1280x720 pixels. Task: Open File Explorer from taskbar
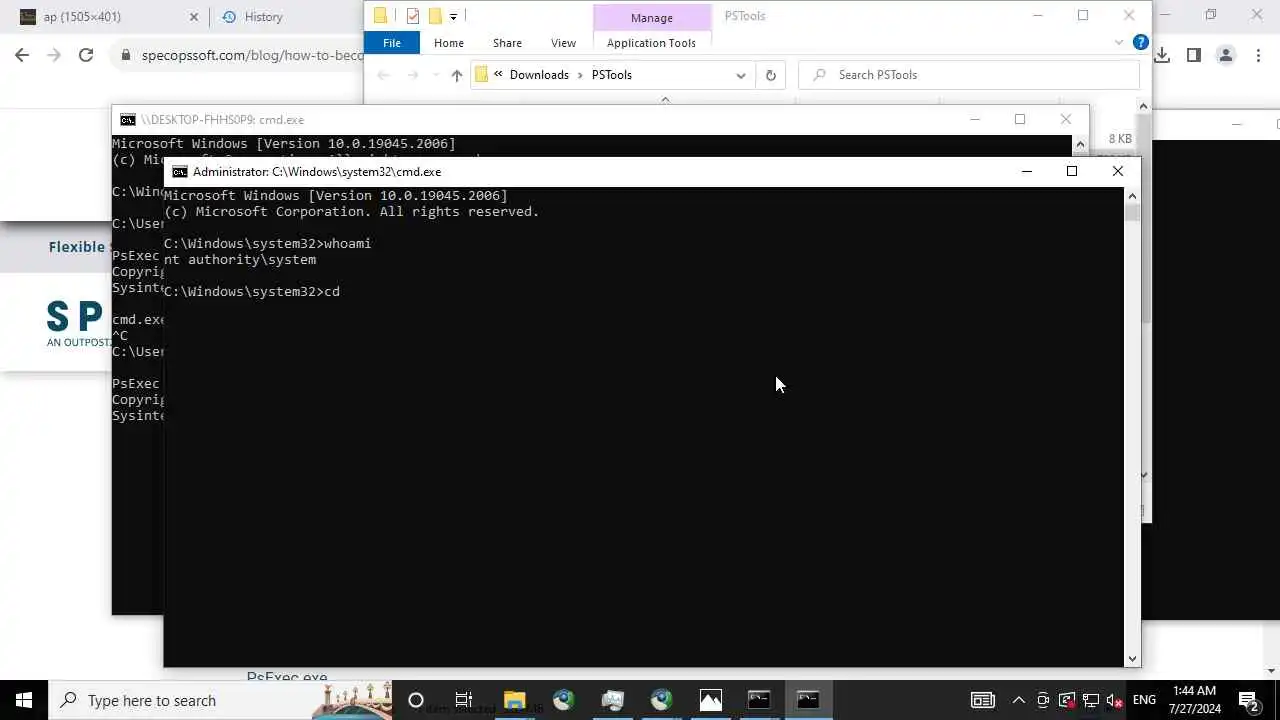click(514, 700)
